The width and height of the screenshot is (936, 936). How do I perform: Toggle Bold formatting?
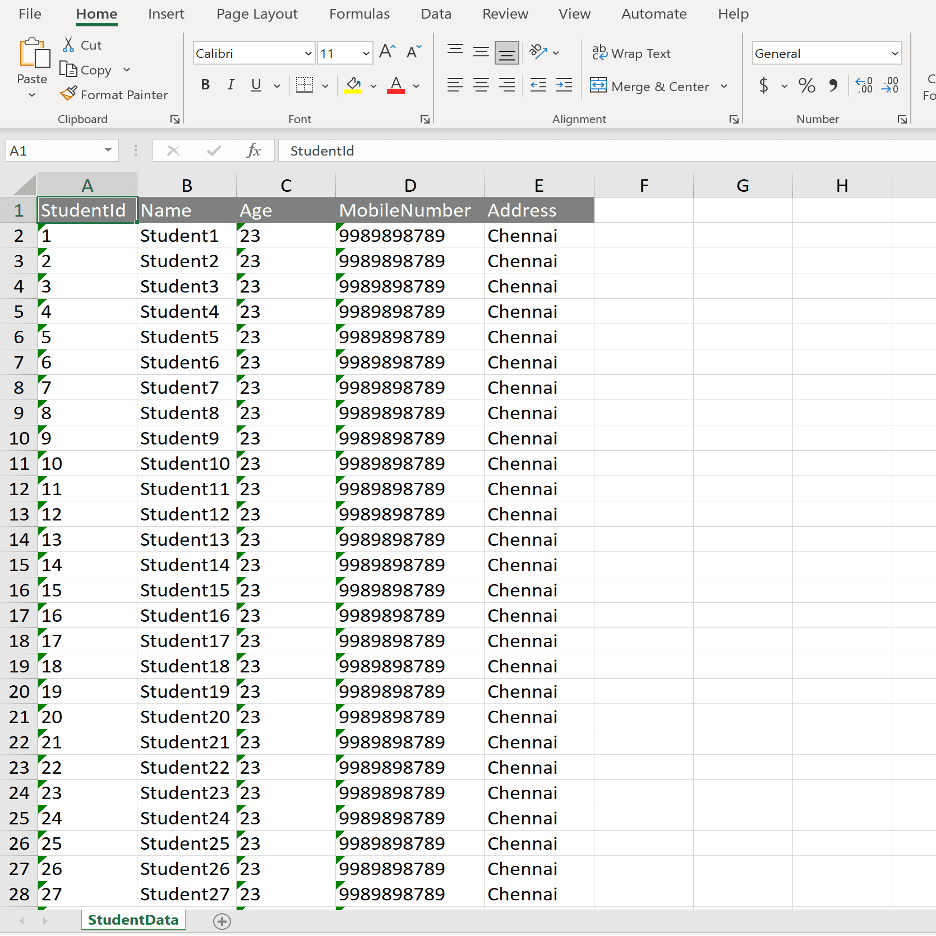click(205, 85)
